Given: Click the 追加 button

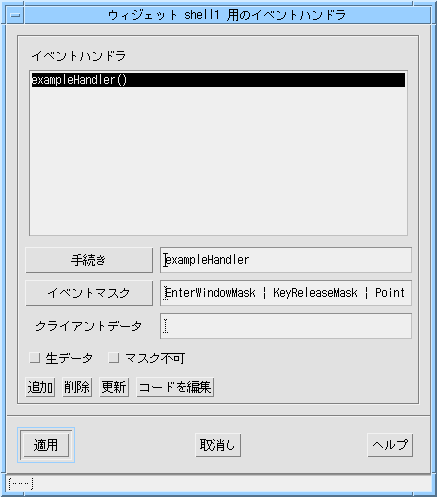Looking at the screenshot, I should tap(40, 387).
